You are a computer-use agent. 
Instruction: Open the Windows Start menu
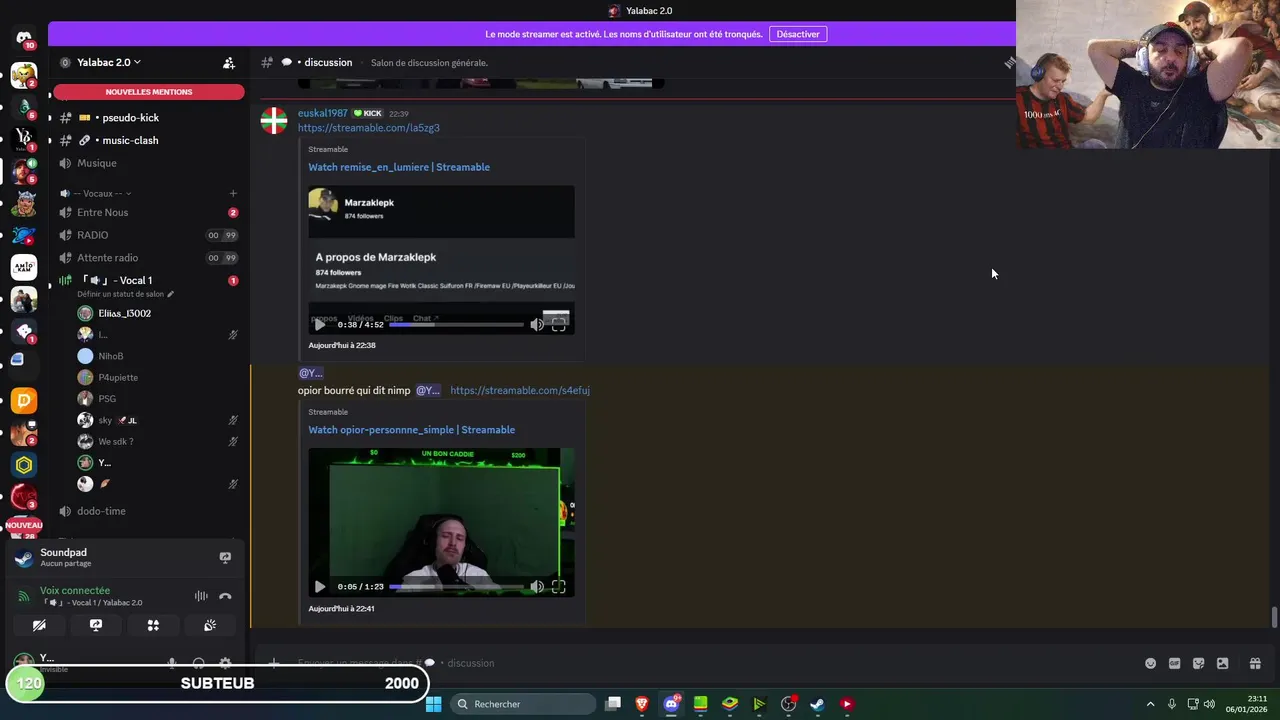[433, 704]
